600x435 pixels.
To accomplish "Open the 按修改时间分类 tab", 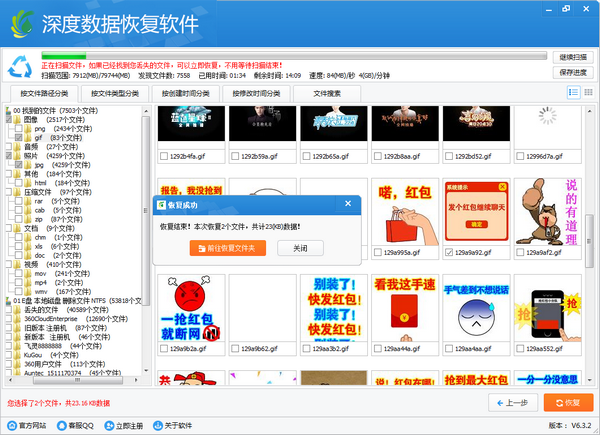I will point(256,93).
